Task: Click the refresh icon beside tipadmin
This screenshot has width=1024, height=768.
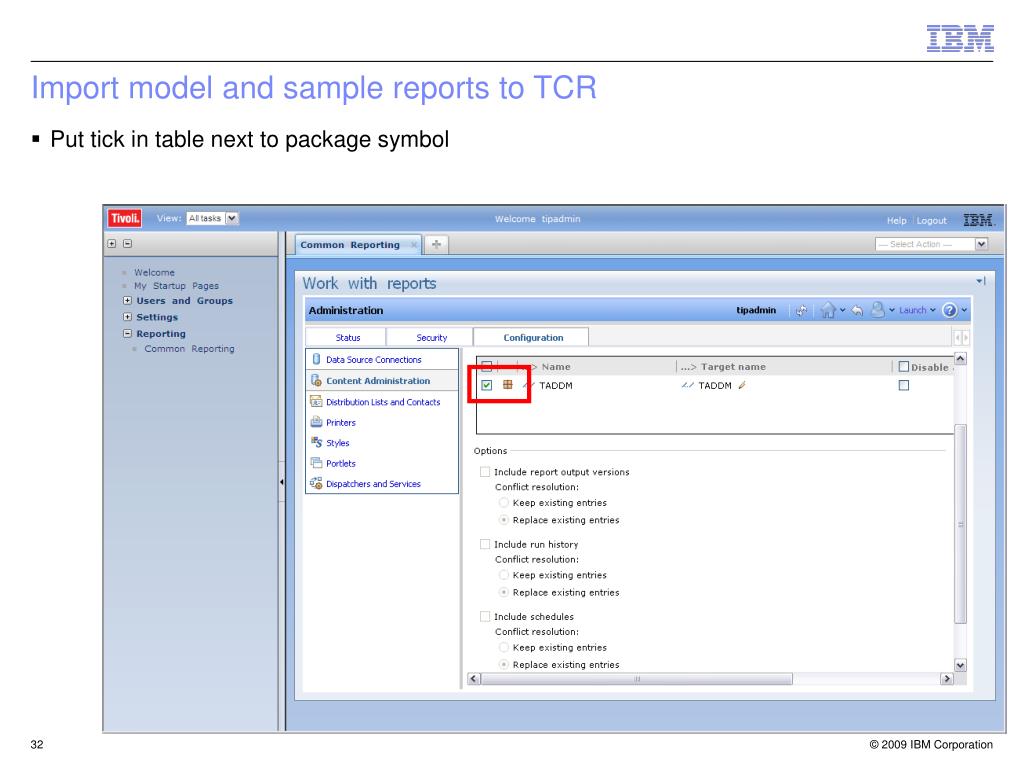Action: (x=801, y=311)
